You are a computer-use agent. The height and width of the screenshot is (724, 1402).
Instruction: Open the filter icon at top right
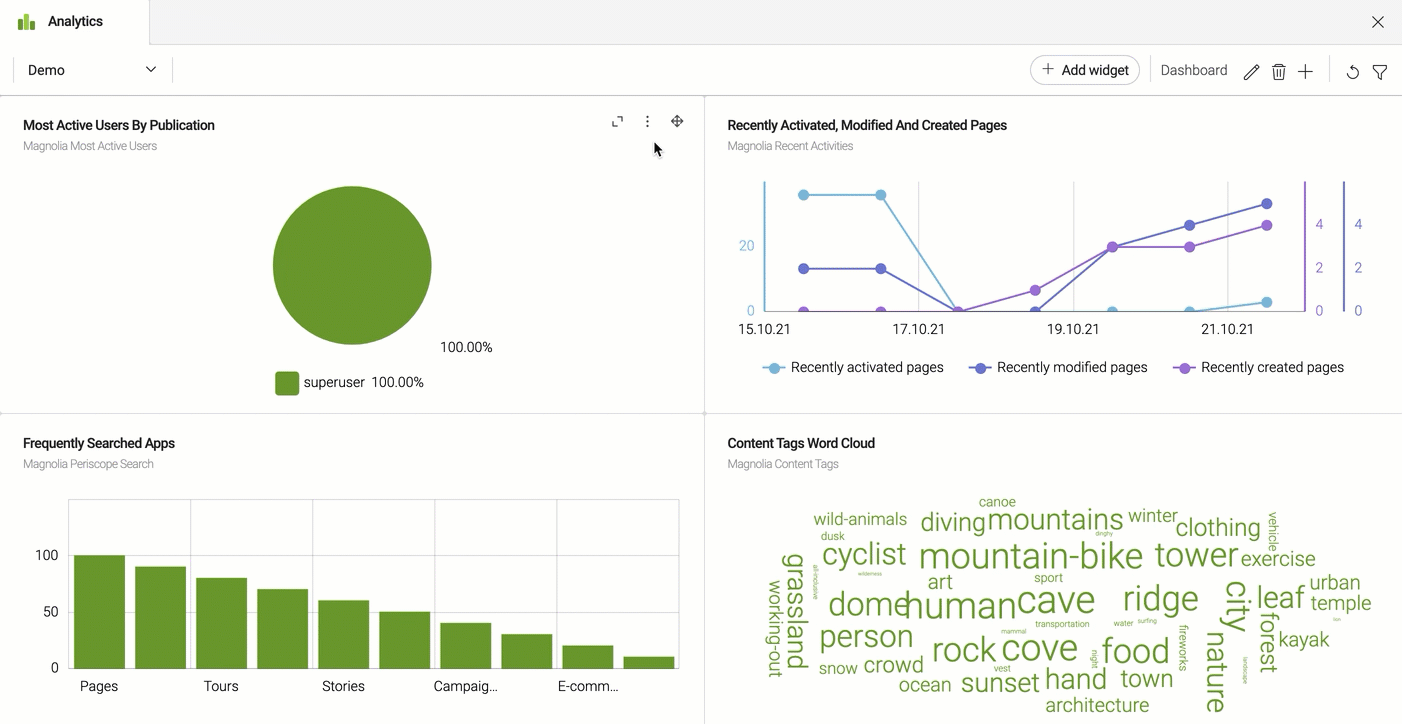coord(1381,72)
